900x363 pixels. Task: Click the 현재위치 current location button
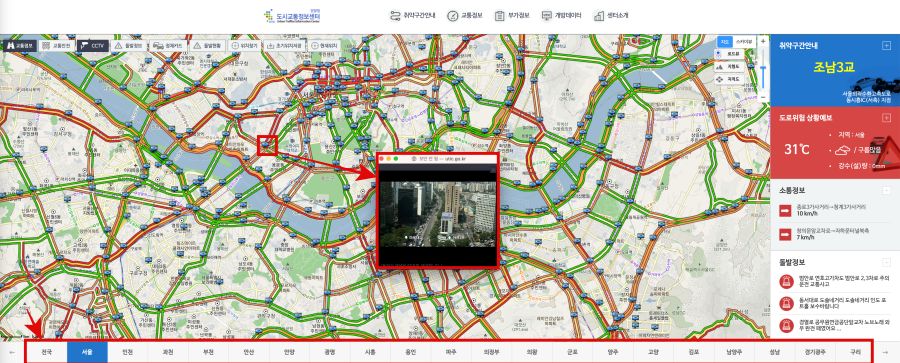(325, 45)
